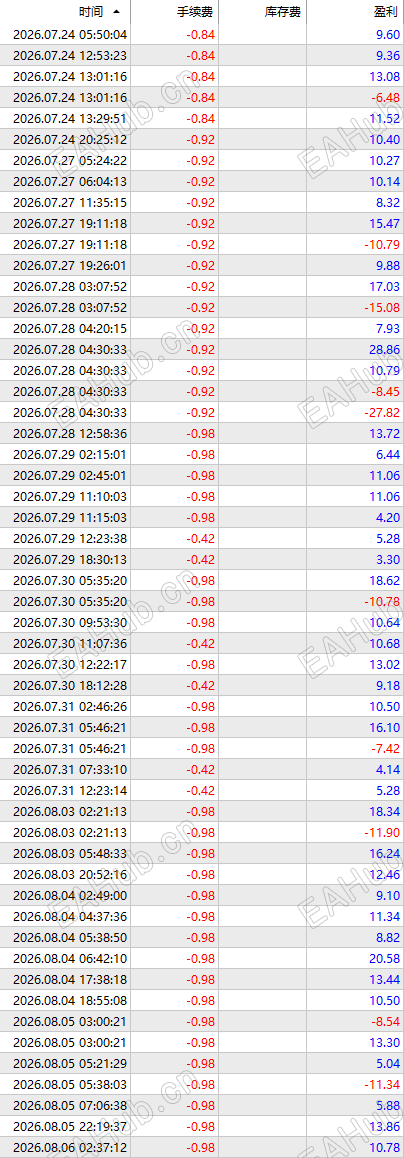Select row dated 2026.08.05 05:21:29

pyautogui.click(x=202, y=1062)
